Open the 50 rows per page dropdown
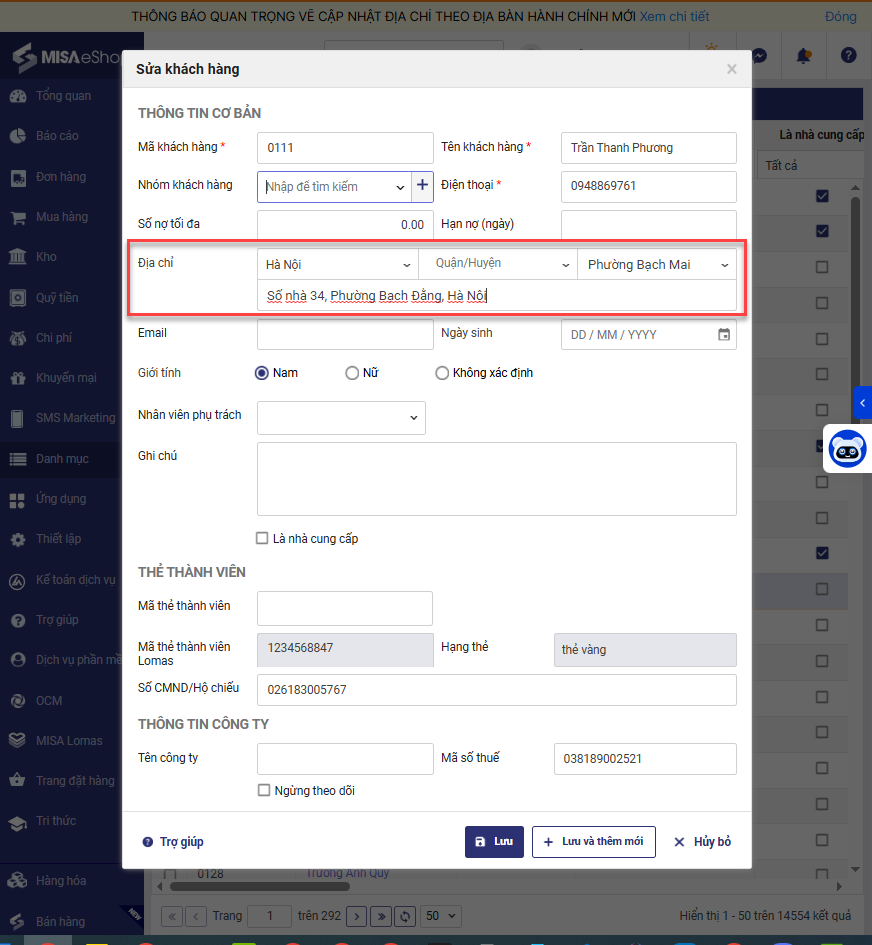Screen dimensions: 872x945 (x=441, y=916)
